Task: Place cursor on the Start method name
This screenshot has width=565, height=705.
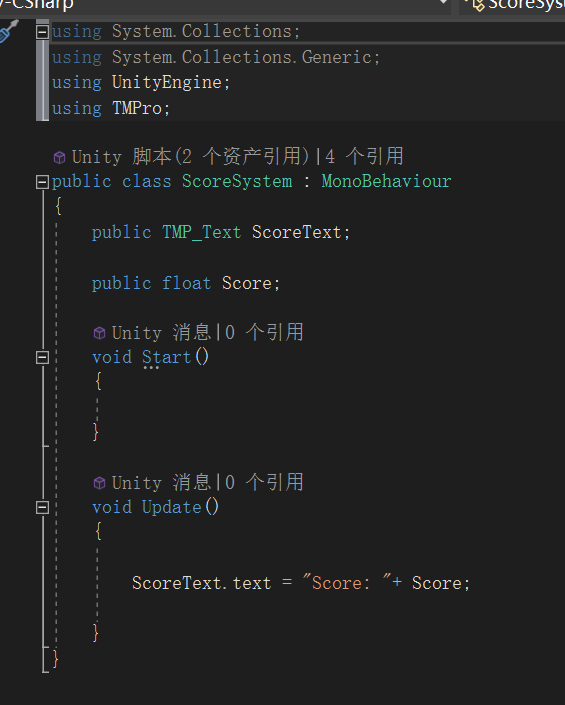Action: [x=166, y=357]
